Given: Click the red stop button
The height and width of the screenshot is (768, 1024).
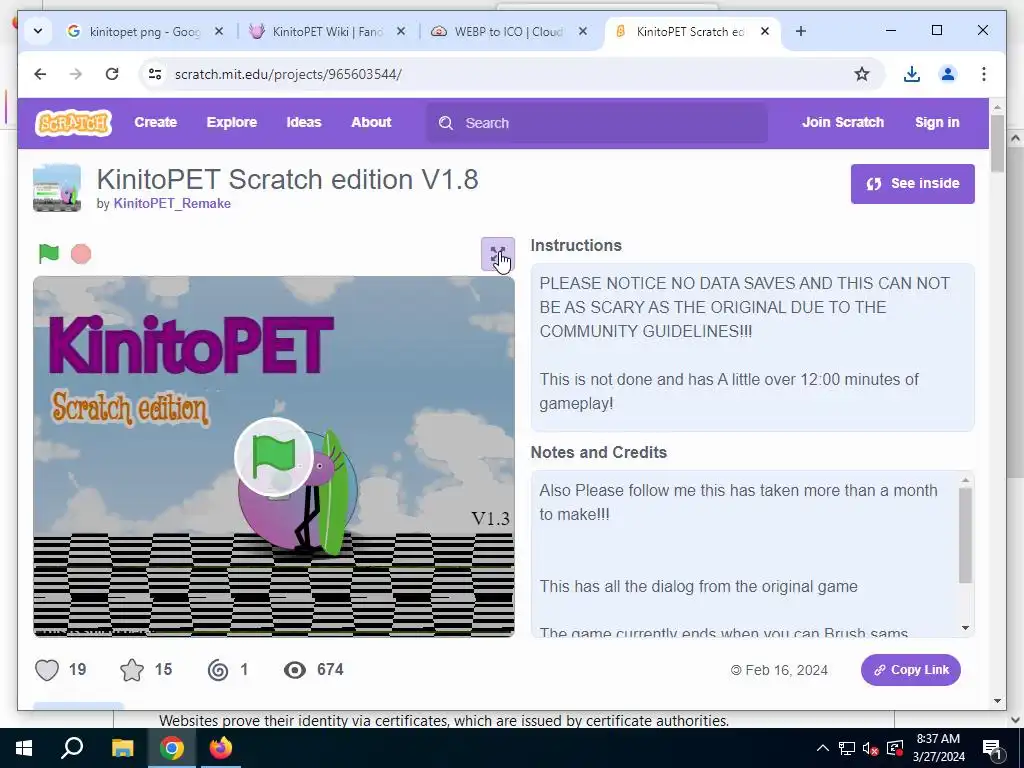Looking at the screenshot, I should (x=81, y=254).
